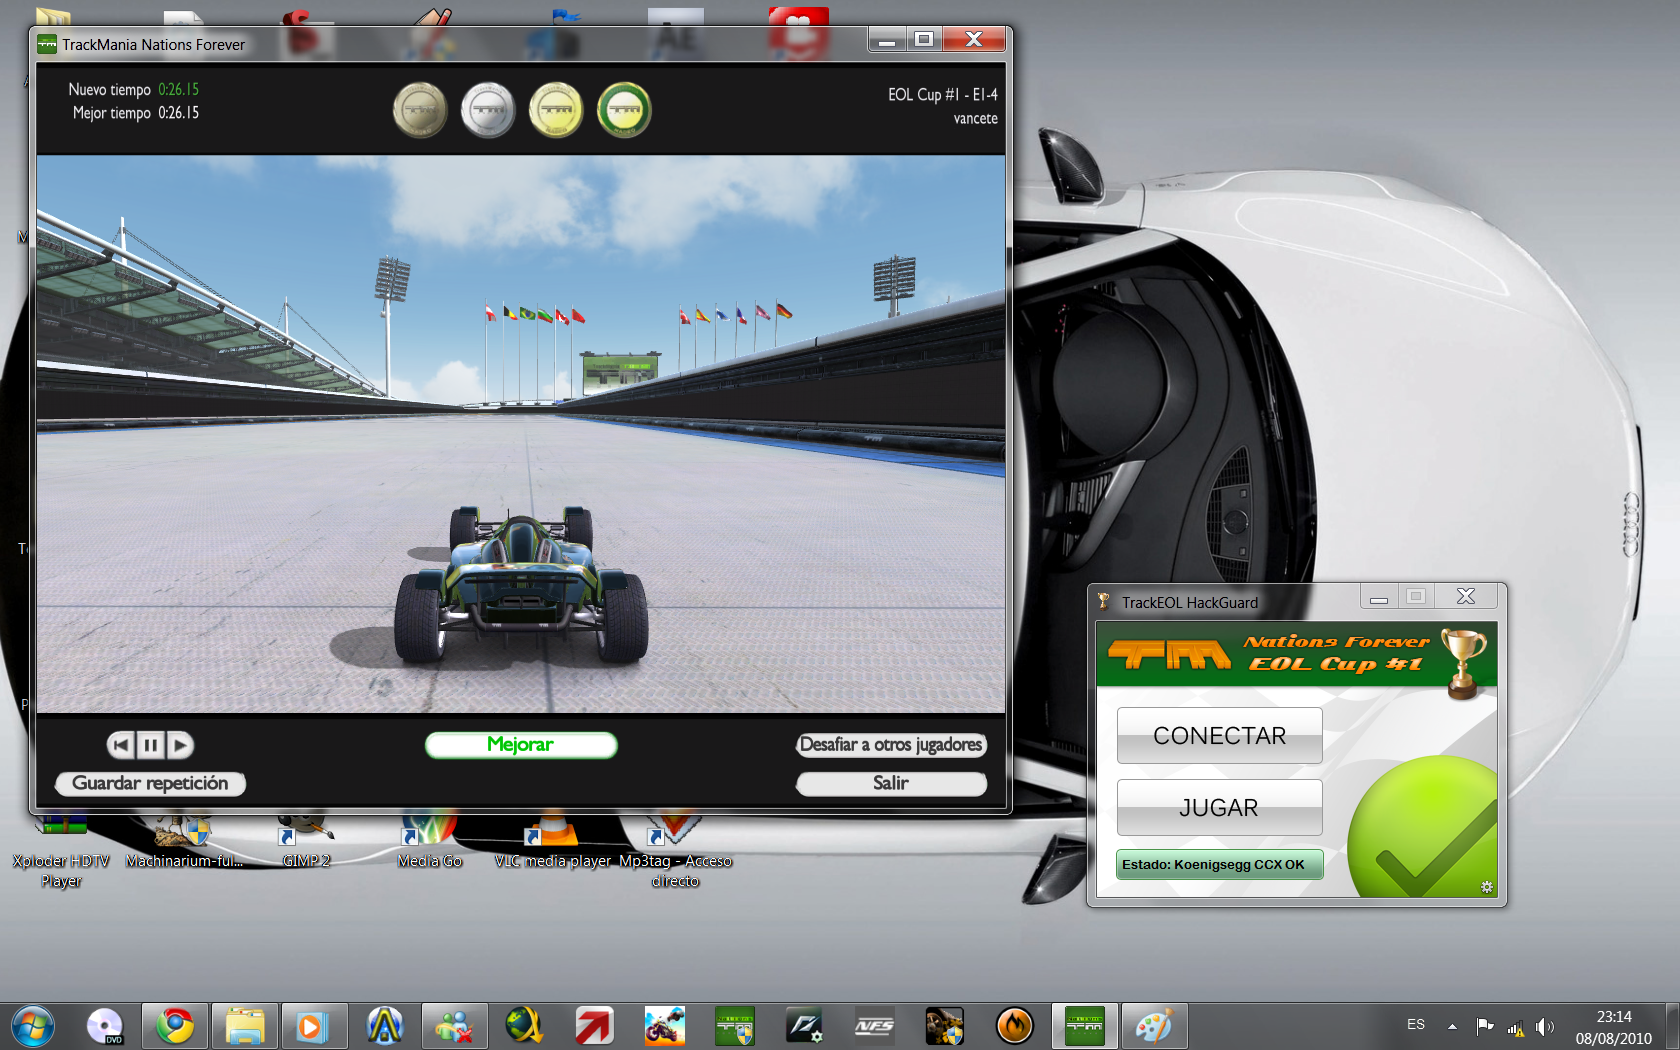Viewport: 1680px width, 1050px height.
Task: Launch Google Chrome from the taskbar
Action: (x=175, y=1026)
